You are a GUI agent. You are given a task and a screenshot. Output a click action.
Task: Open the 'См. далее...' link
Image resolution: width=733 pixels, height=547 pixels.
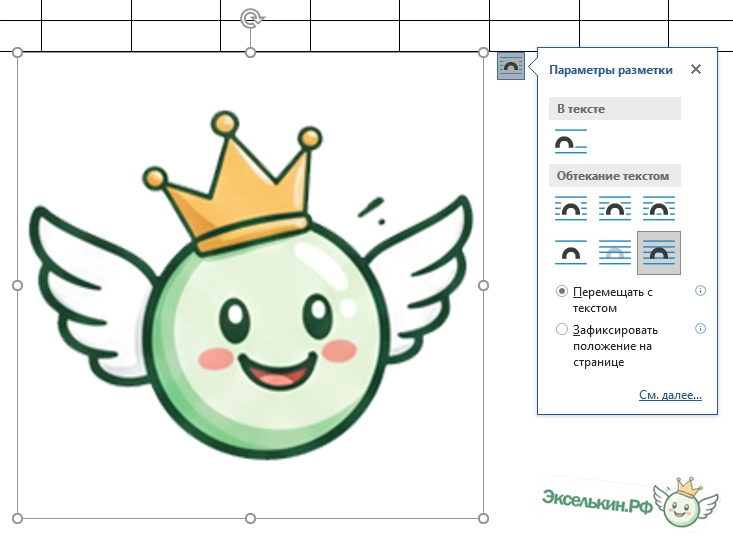coord(670,395)
